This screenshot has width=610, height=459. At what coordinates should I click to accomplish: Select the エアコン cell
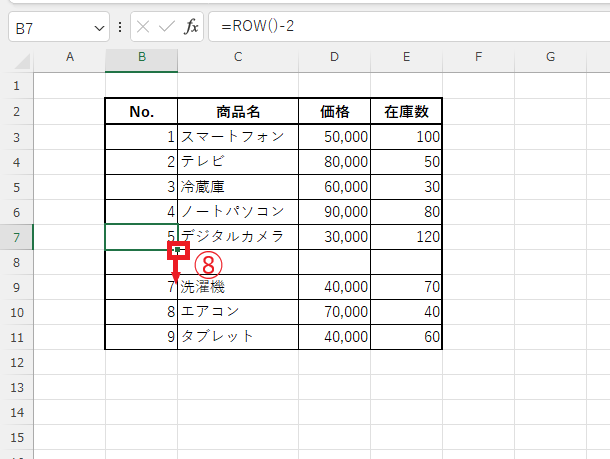238,312
